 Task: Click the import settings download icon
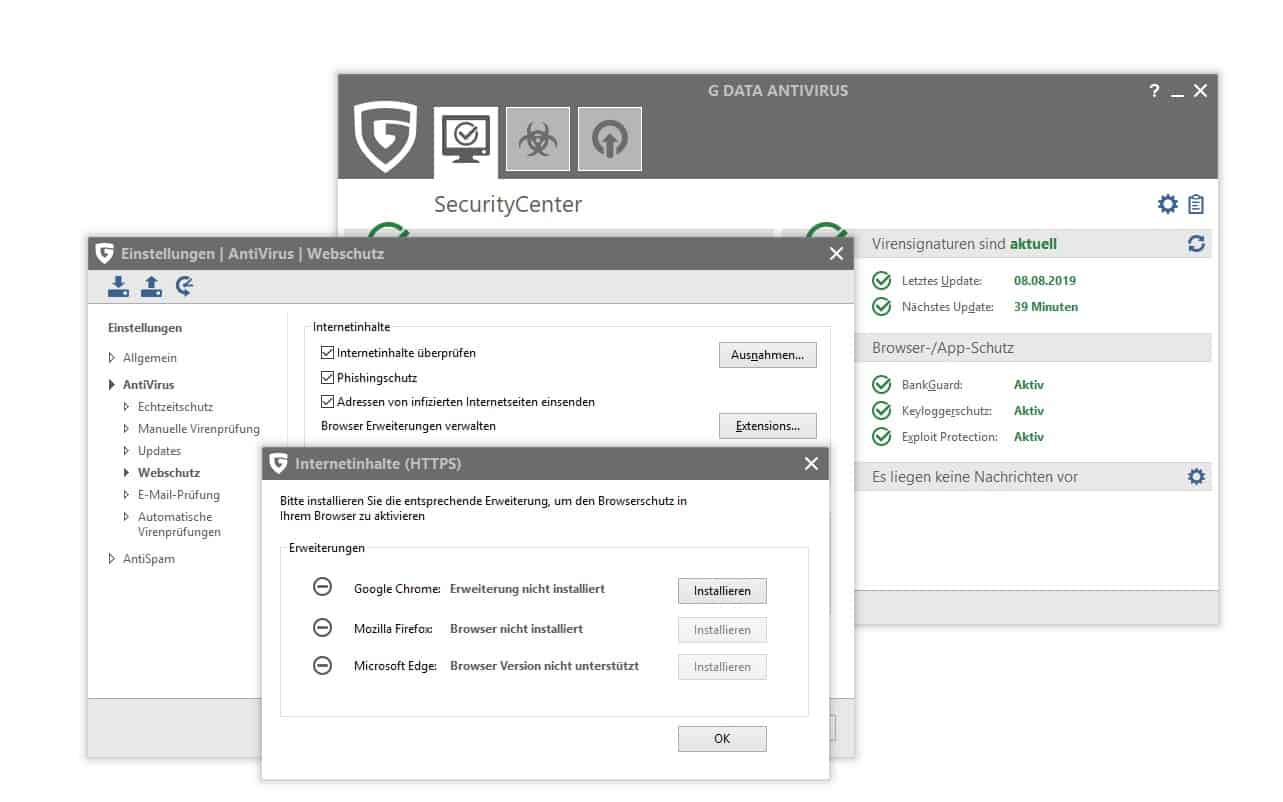[118, 287]
